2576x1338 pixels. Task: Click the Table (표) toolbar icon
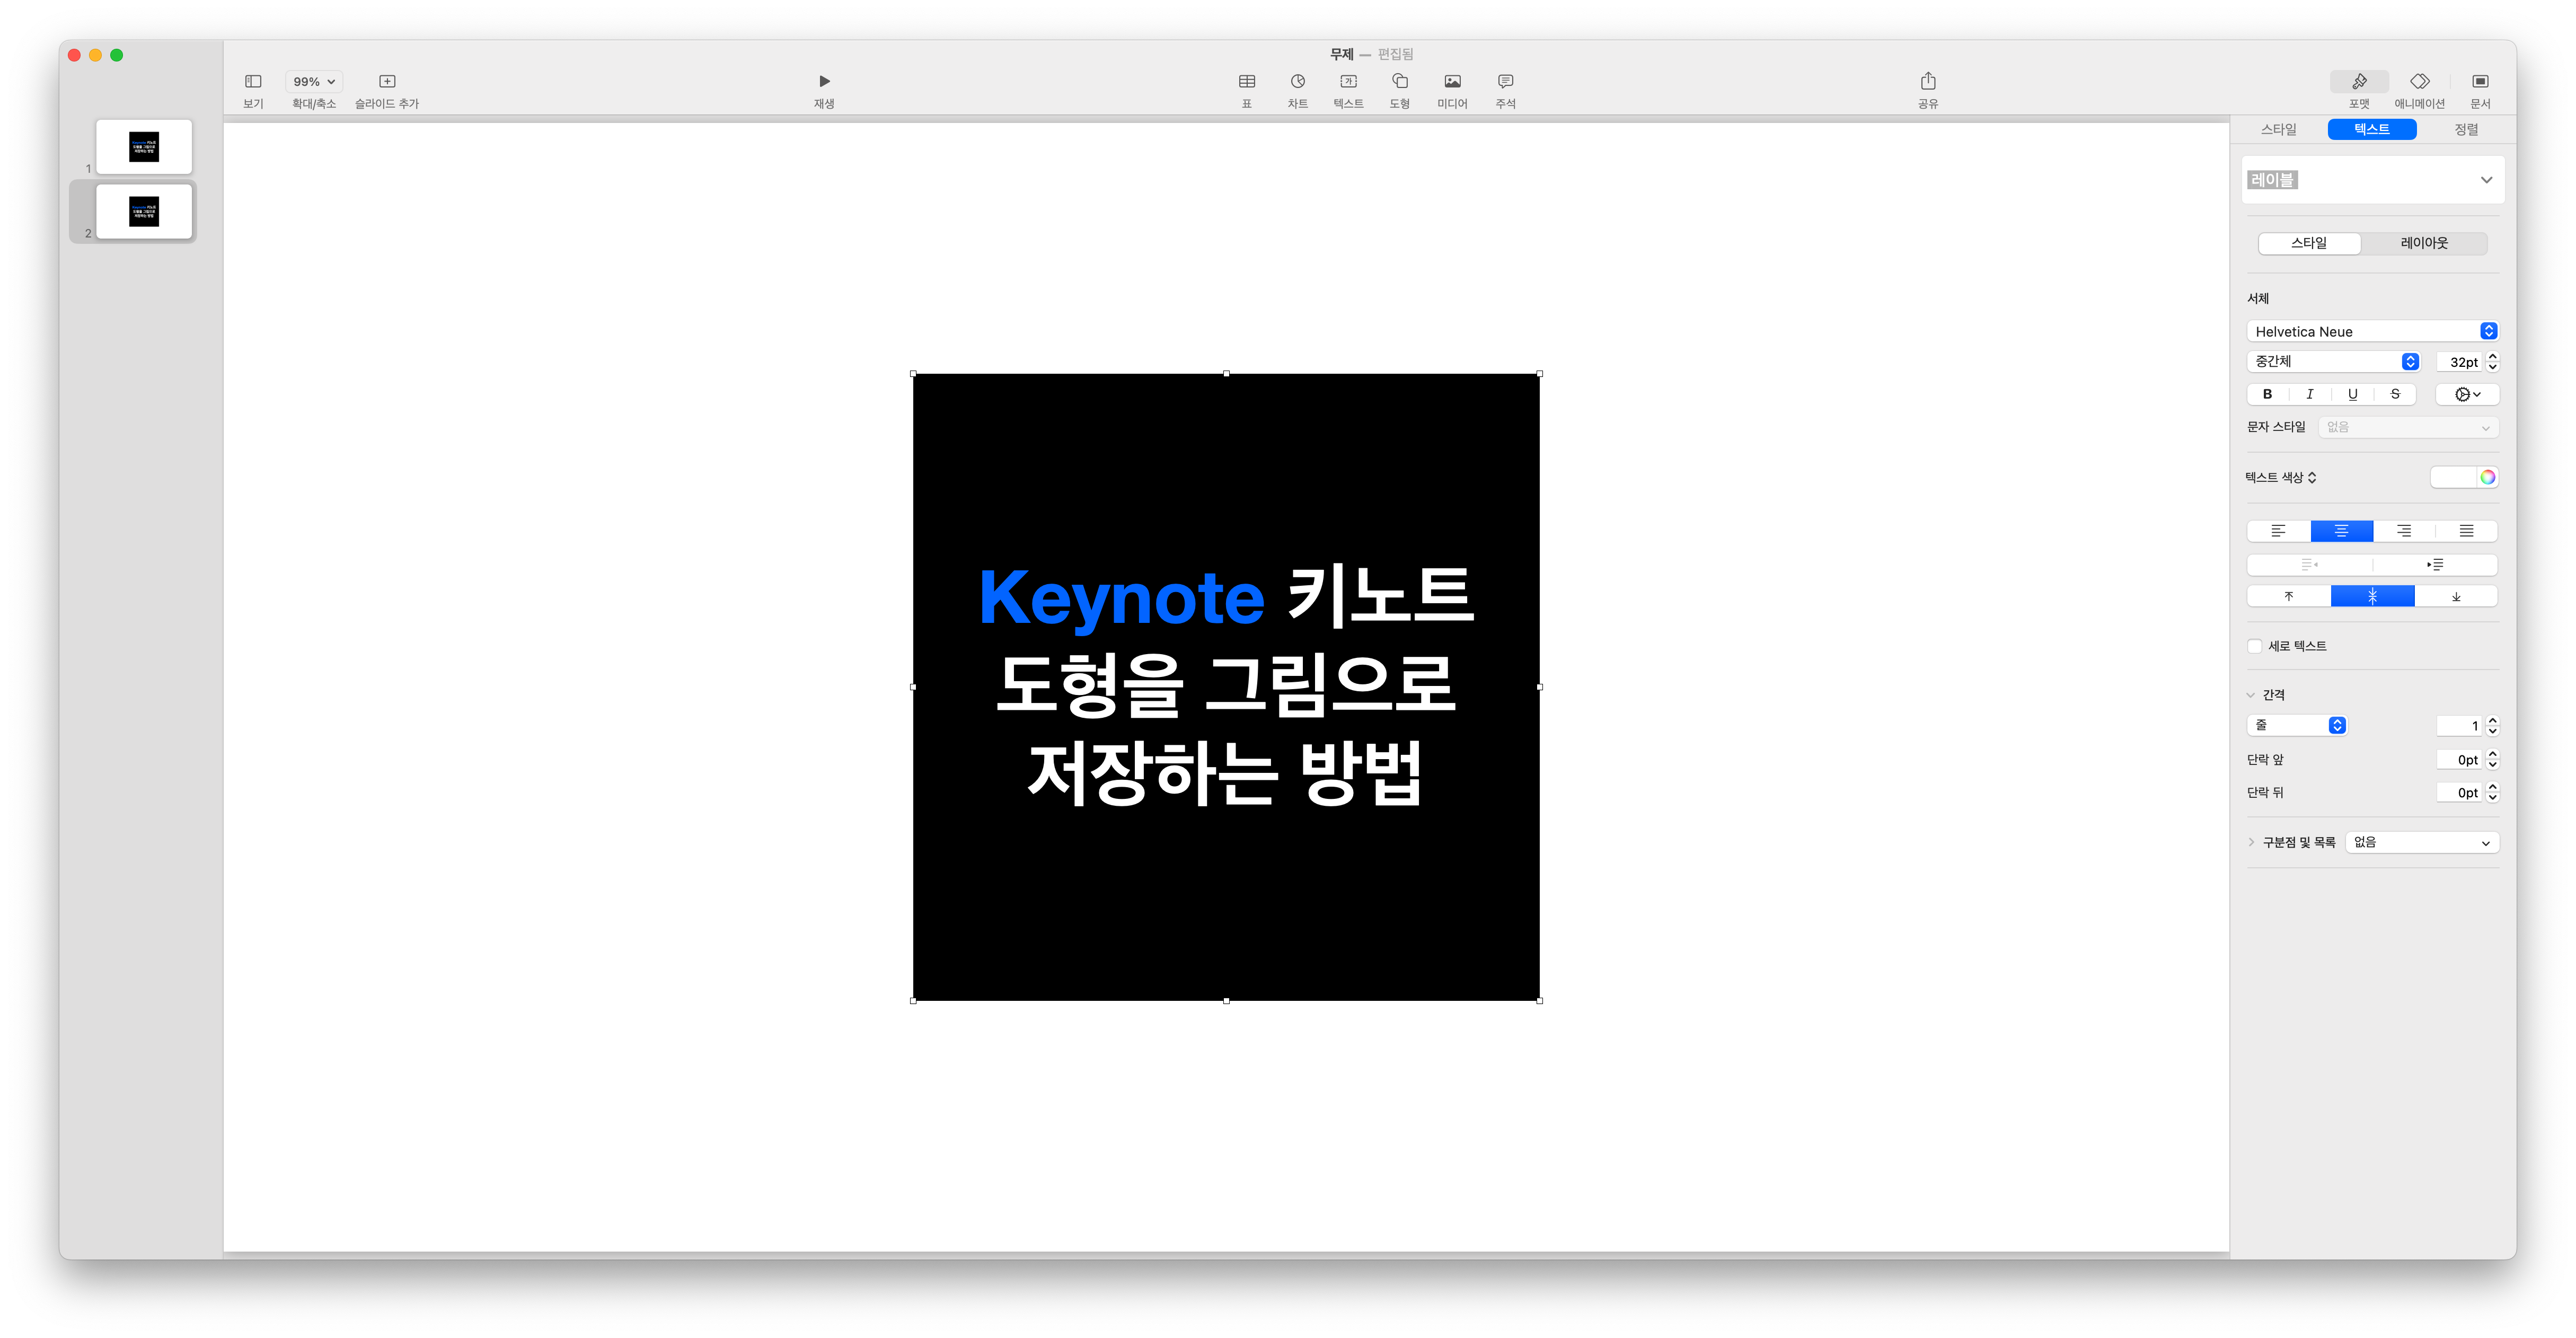pos(1246,82)
